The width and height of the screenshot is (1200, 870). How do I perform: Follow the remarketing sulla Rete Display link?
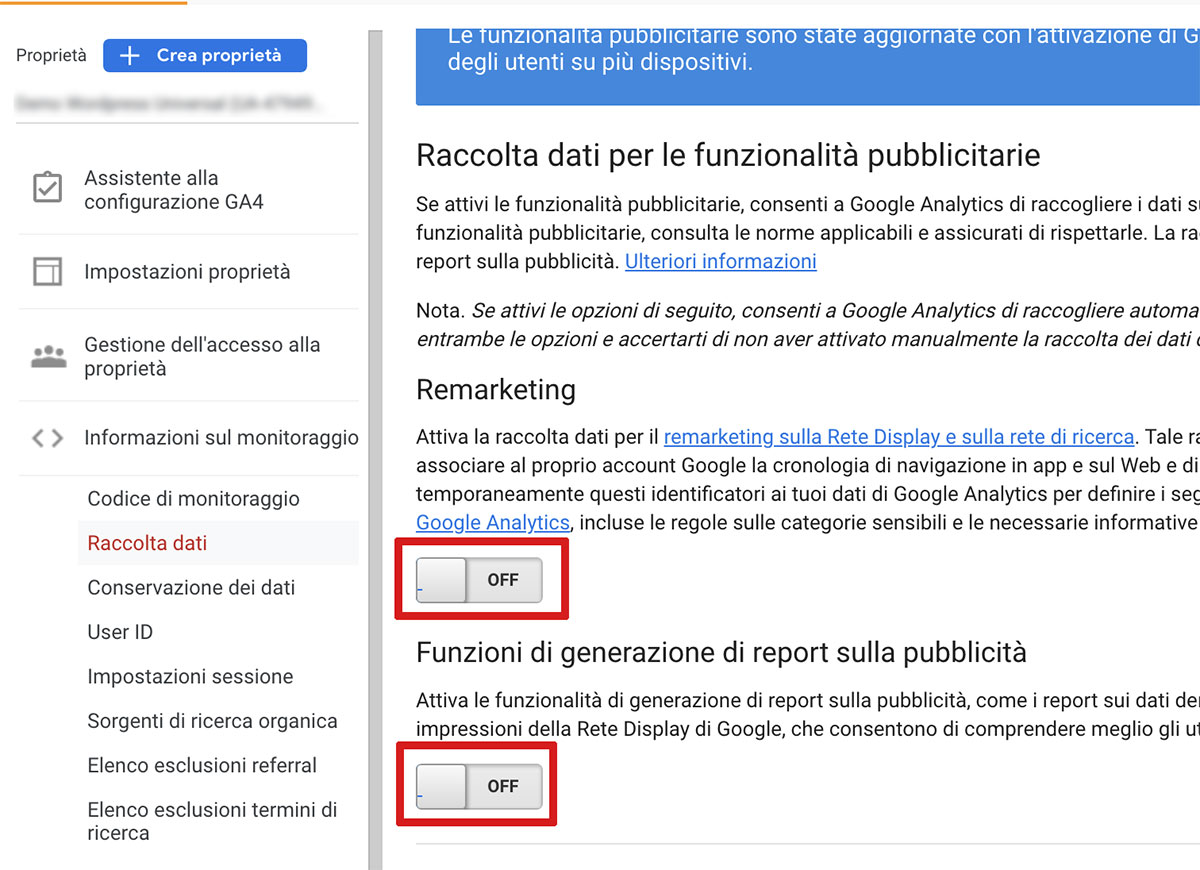[x=897, y=436]
